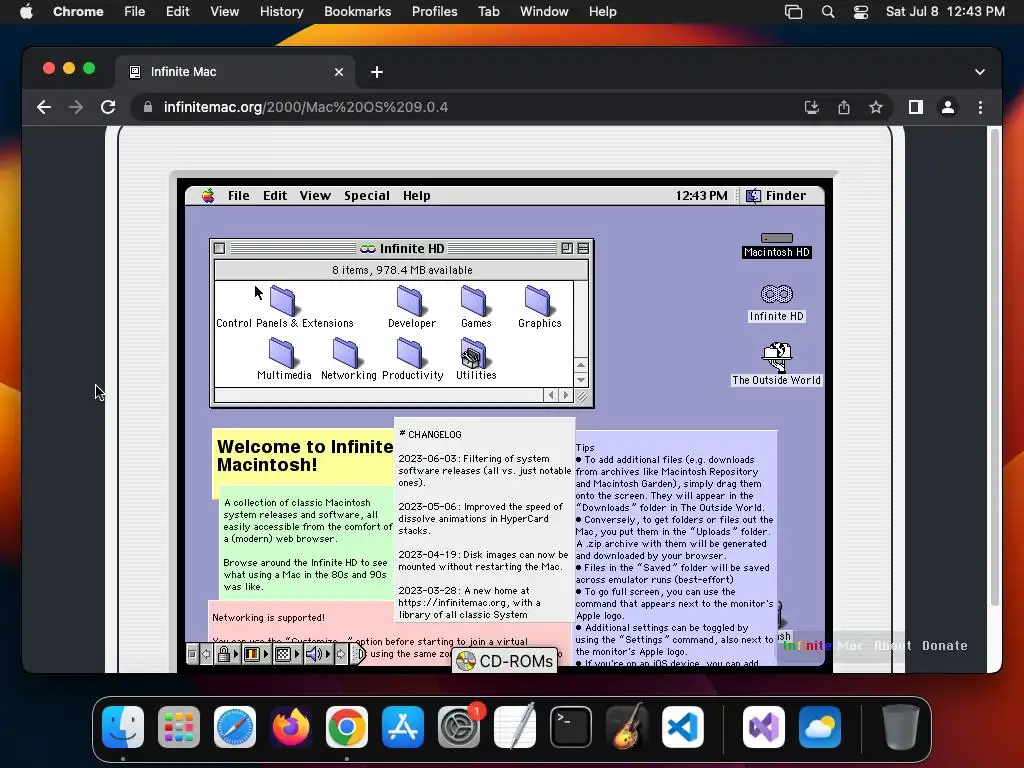Viewport: 1024px width, 768px height.
Task: Open Terminal from the Dock
Action: click(571, 726)
